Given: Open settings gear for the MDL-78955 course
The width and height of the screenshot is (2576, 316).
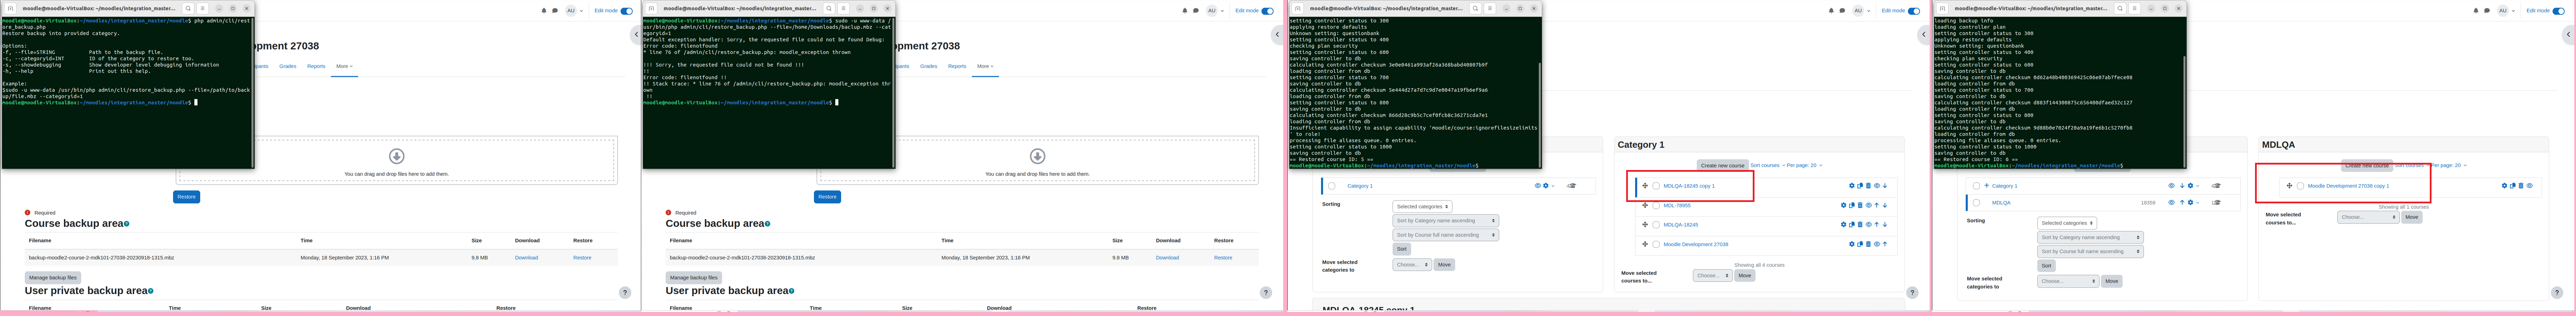Looking at the screenshot, I should pos(1844,205).
